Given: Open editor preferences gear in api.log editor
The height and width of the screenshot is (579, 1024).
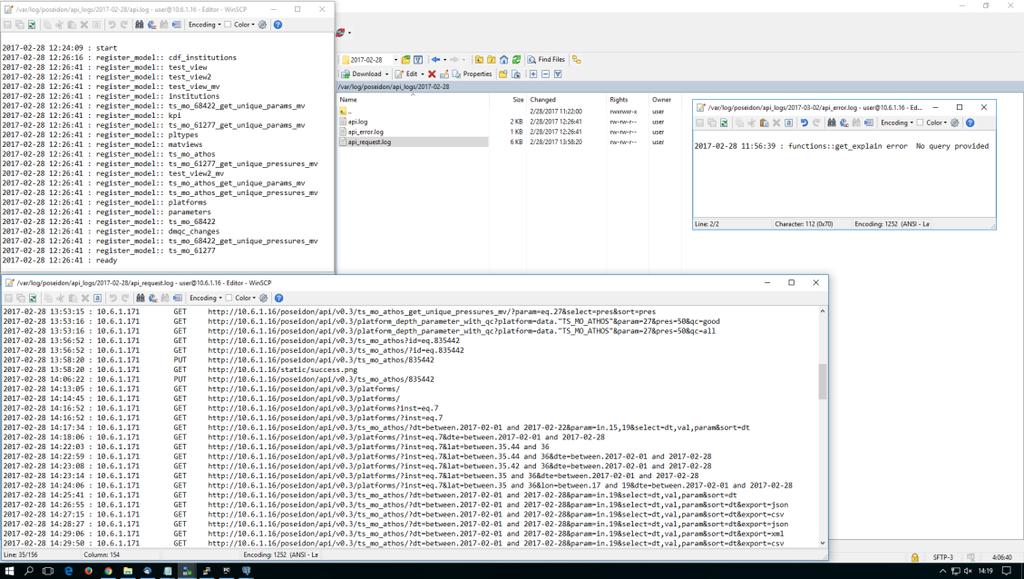Looking at the screenshot, I should click(x=263, y=25).
